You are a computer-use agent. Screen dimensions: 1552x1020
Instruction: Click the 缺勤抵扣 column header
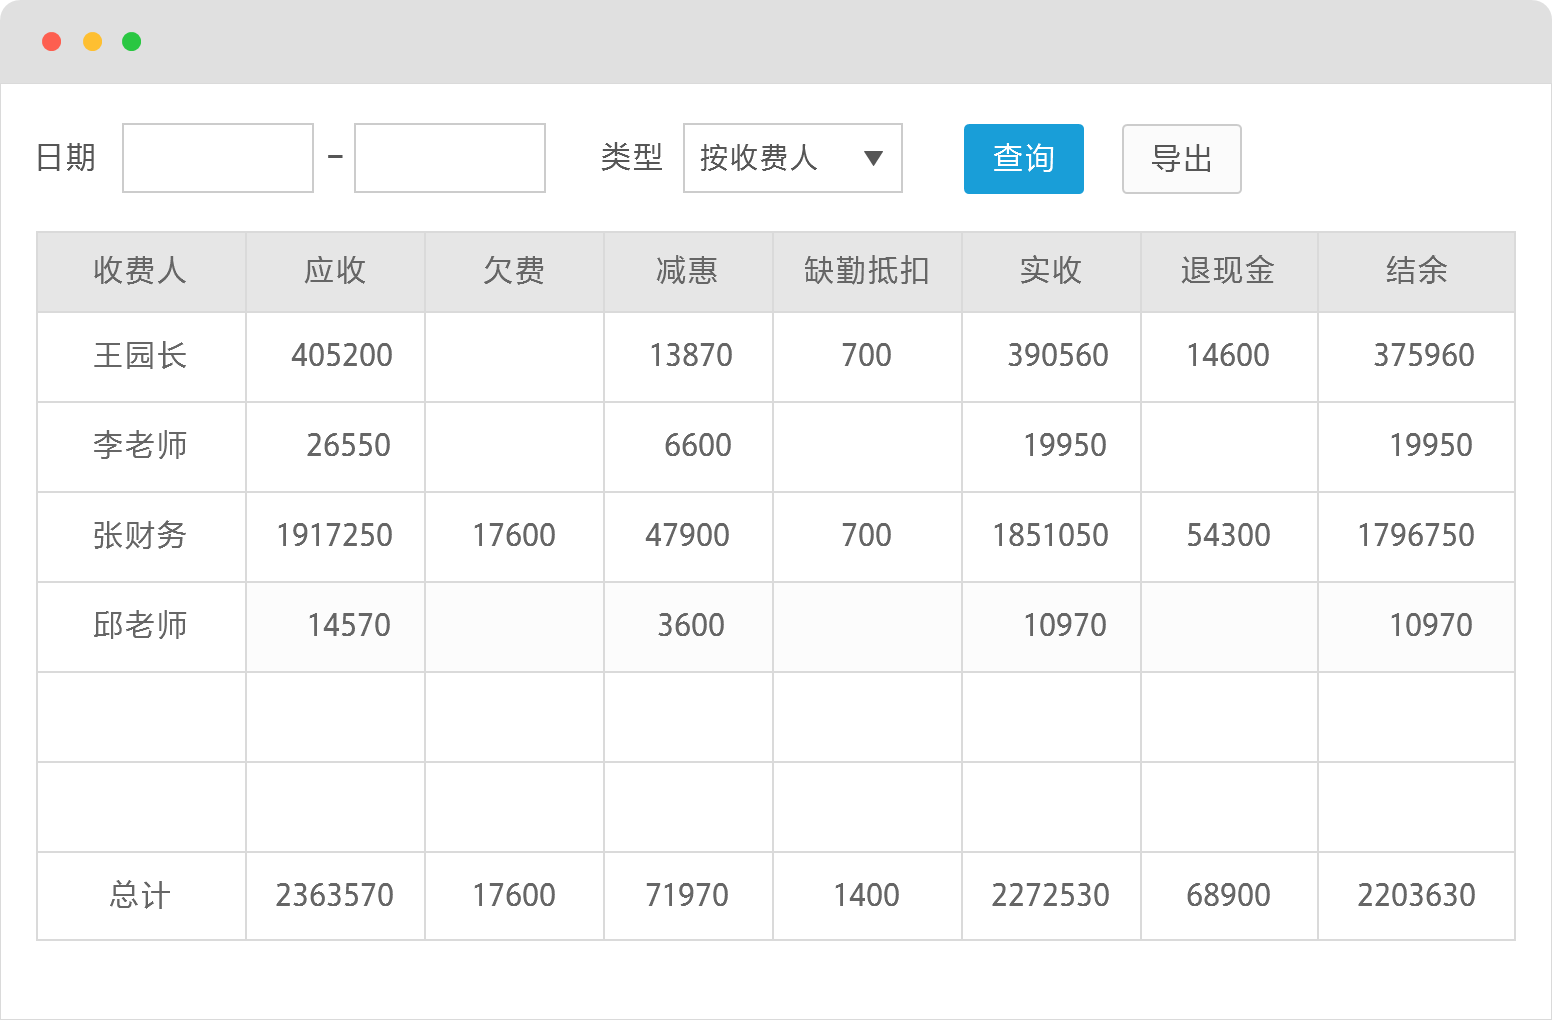tap(867, 271)
